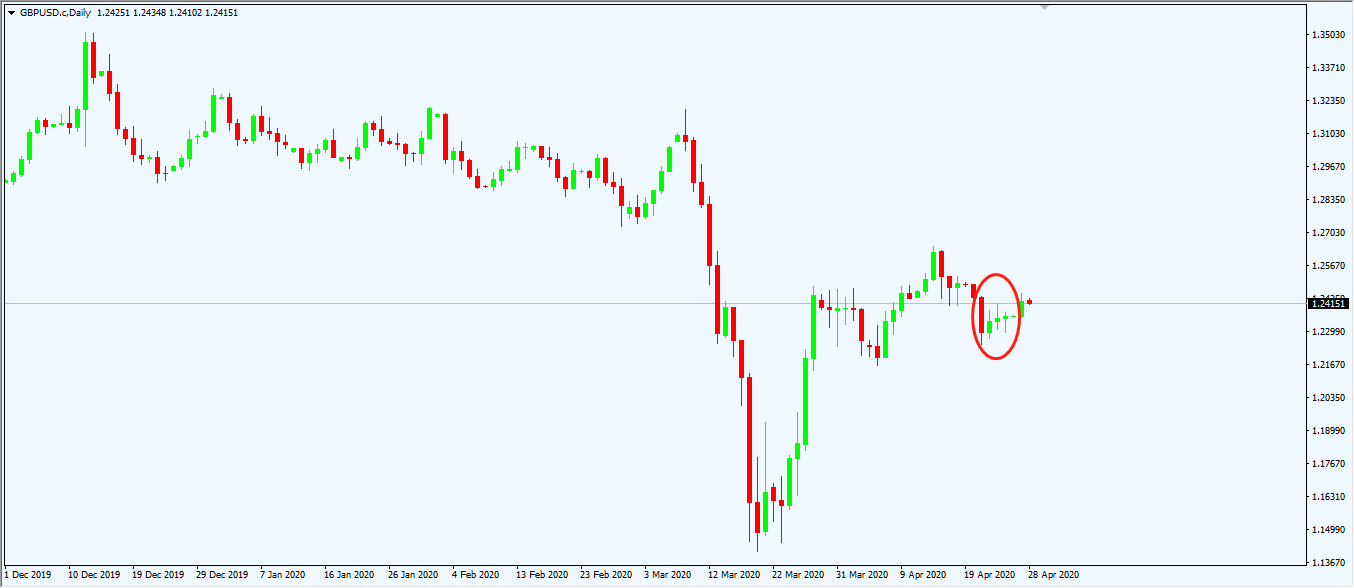Click the 1.33710 price axis label

pos(1329,68)
